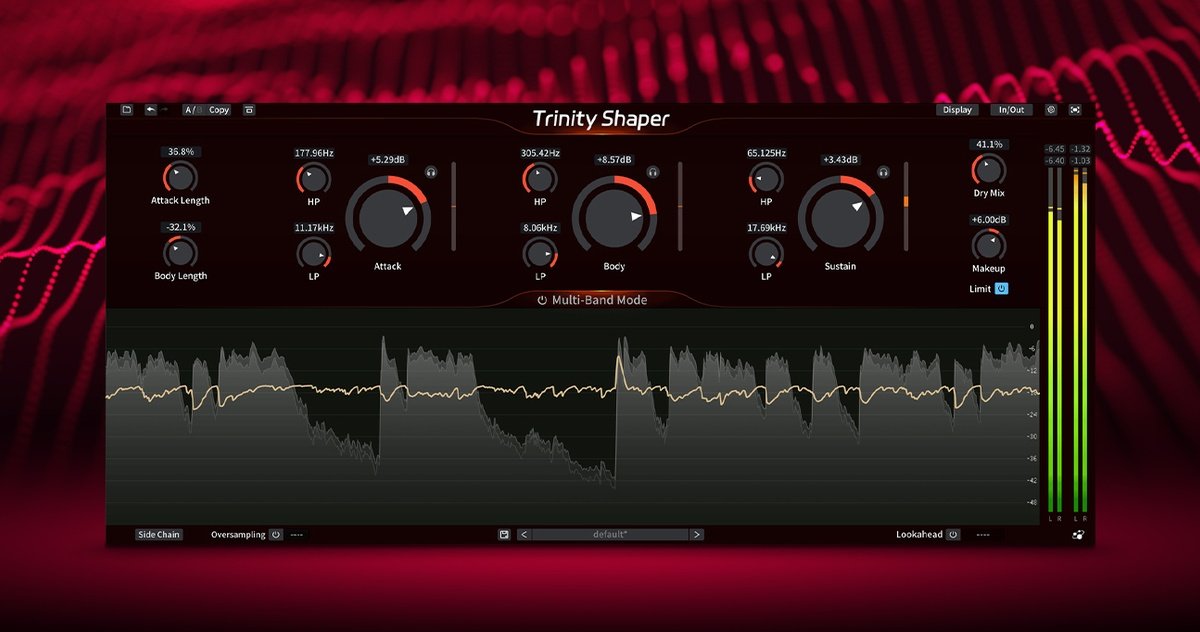Click the 65.125Hz HP frequency value
This screenshot has height=632, width=1200.
click(x=766, y=153)
